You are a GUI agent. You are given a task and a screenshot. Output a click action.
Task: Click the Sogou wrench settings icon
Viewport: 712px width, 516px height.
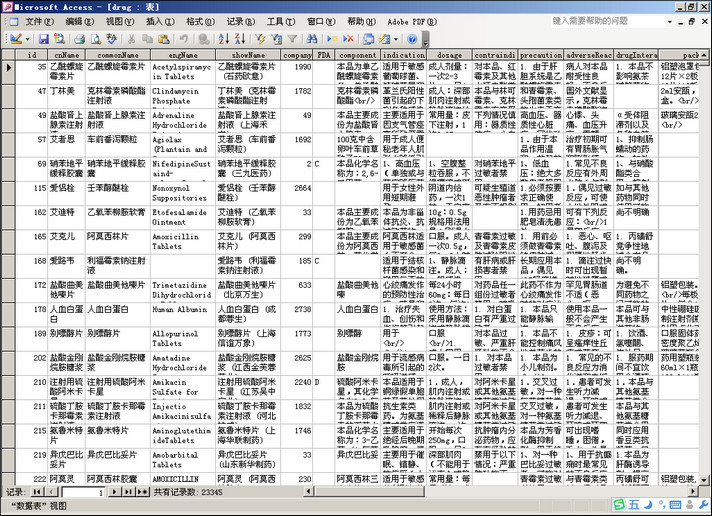pyautogui.click(x=704, y=504)
